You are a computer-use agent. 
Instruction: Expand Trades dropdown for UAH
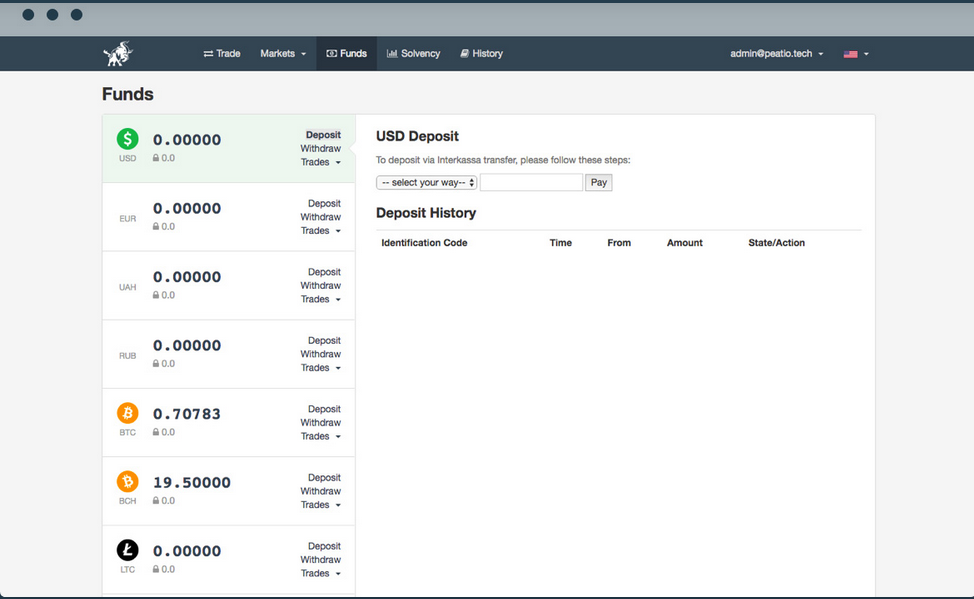(321, 299)
